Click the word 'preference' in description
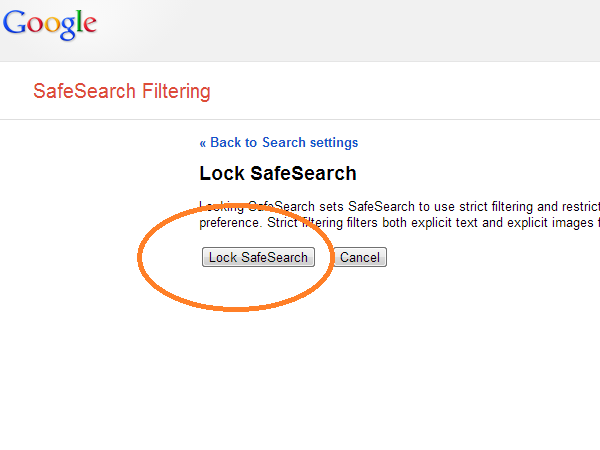 (229, 223)
